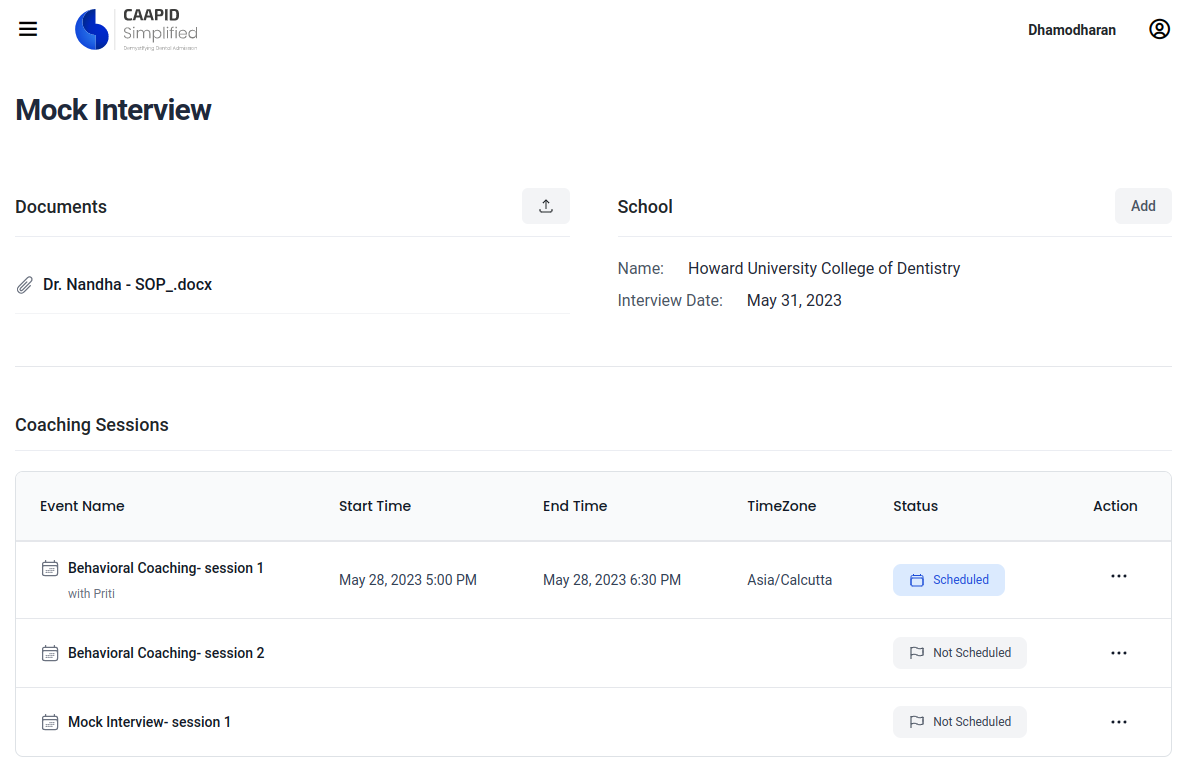Click the 'with Priti' coach label
This screenshot has width=1187, height=777.
pos(92,594)
